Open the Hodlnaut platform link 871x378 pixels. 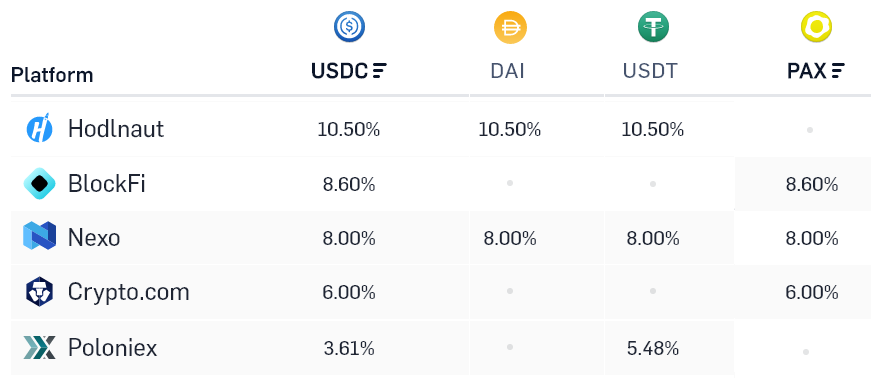pyautogui.click(x=116, y=128)
